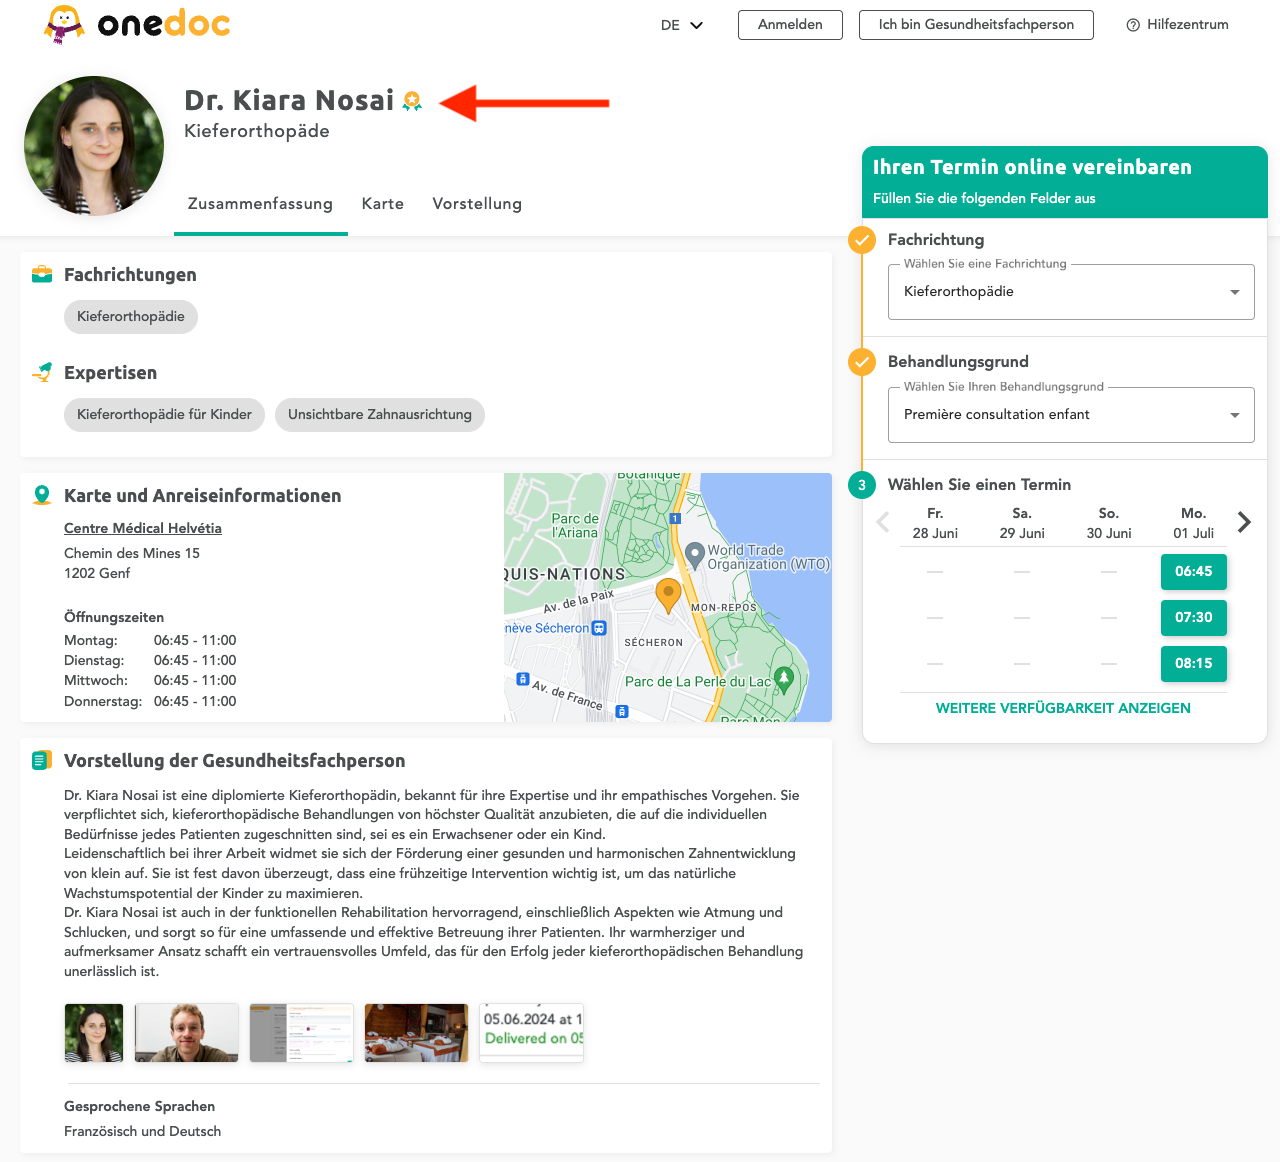Open the Behandlungsgrund dropdown

point(1070,415)
